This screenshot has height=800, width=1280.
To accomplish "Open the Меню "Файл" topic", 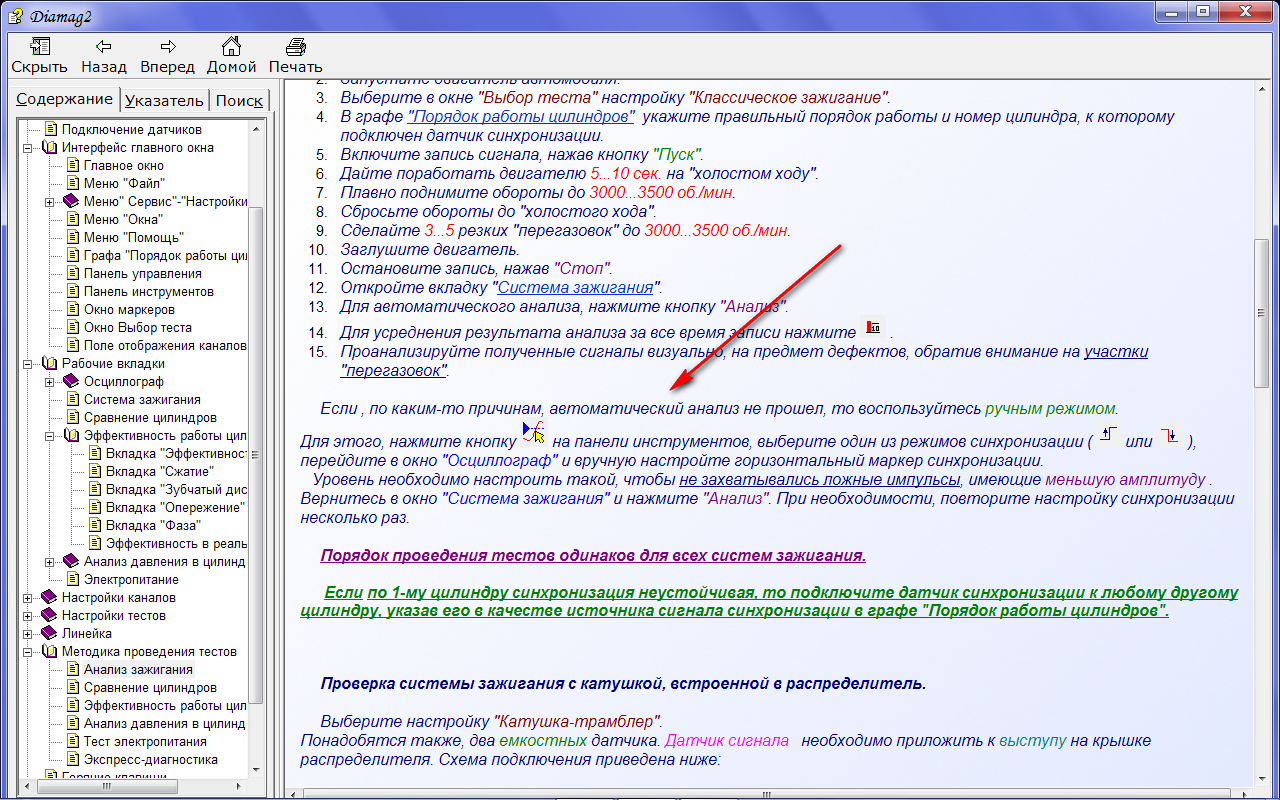I will tap(125, 184).
